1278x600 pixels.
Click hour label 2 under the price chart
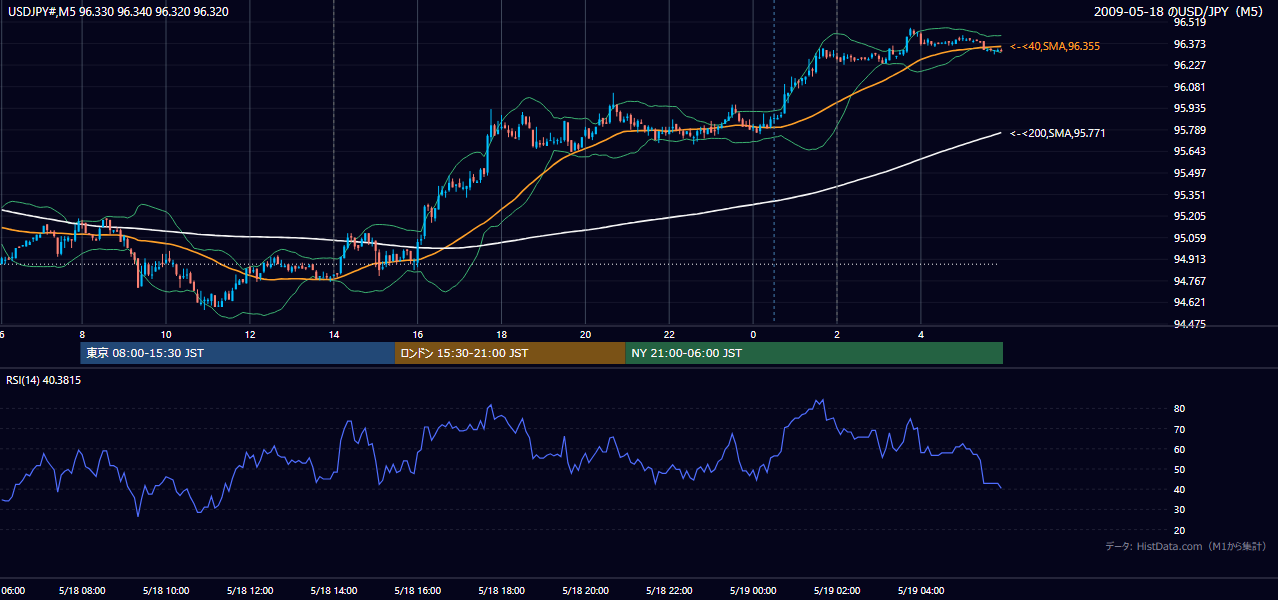pos(837,335)
